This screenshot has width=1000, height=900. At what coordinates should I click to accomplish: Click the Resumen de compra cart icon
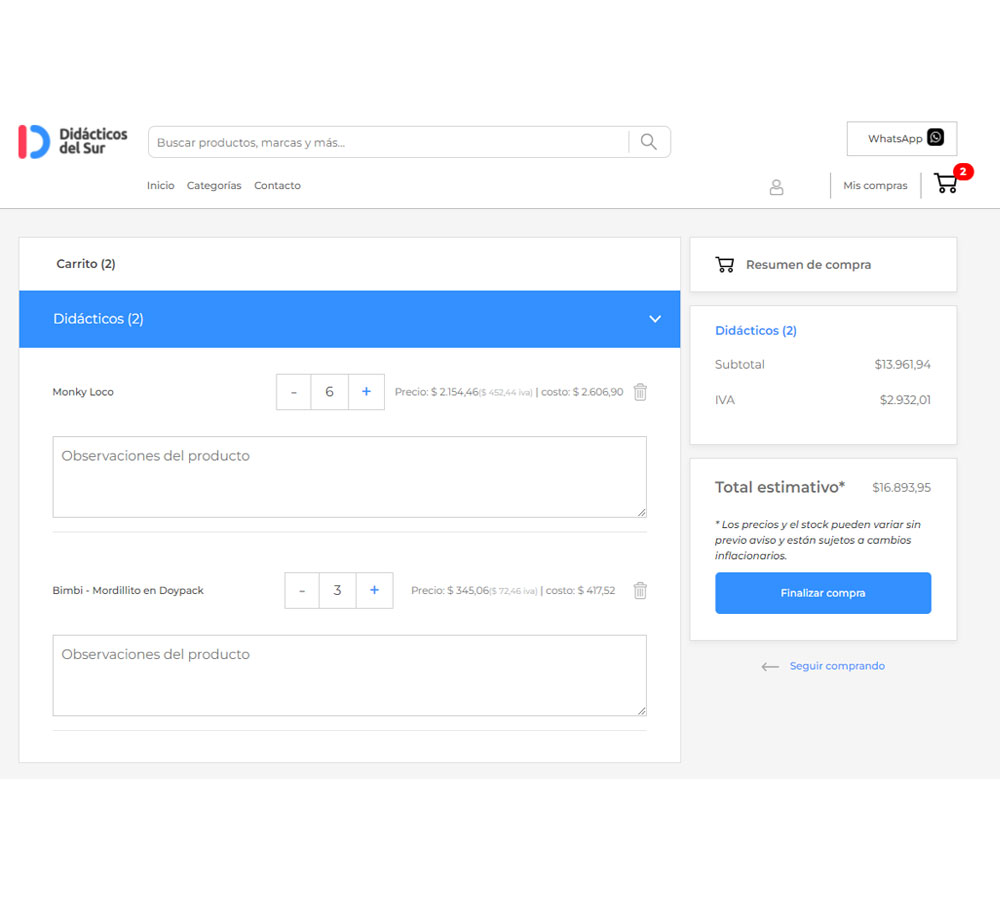[x=724, y=265]
